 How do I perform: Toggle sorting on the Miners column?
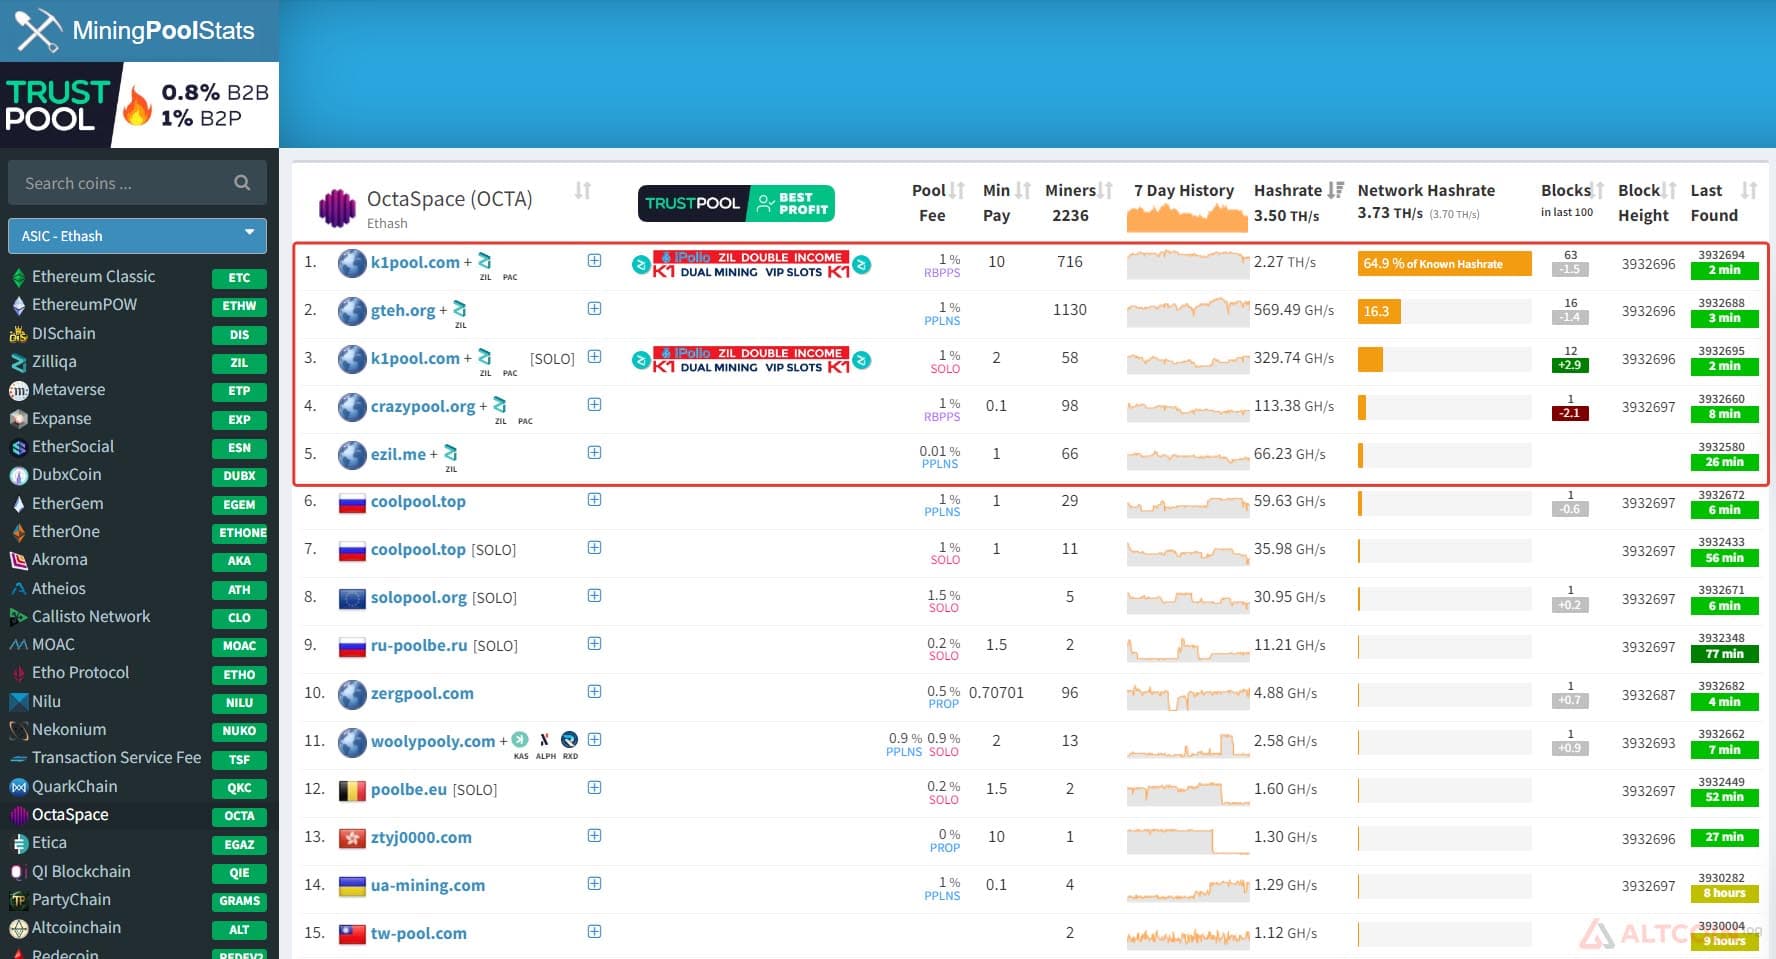pyautogui.click(x=1105, y=190)
